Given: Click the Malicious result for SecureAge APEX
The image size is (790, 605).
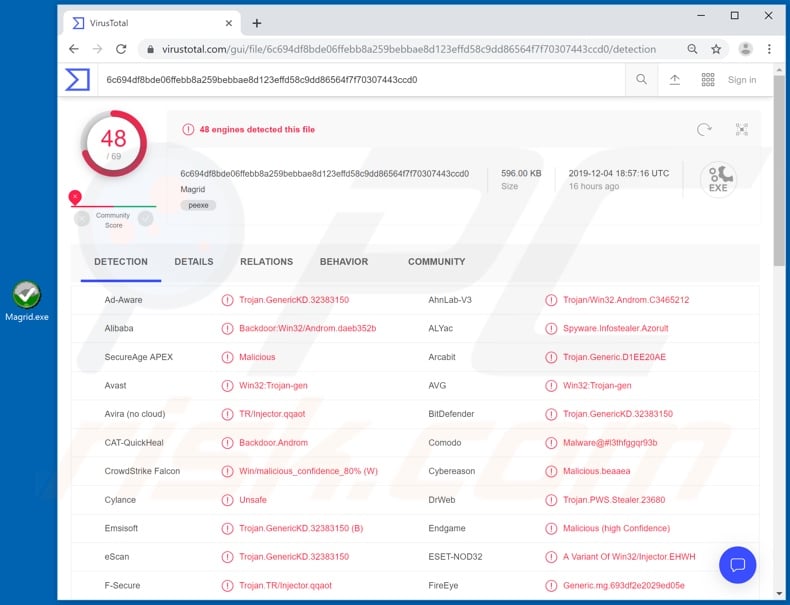Looking at the screenshot, I should click(x=257, y=357).
